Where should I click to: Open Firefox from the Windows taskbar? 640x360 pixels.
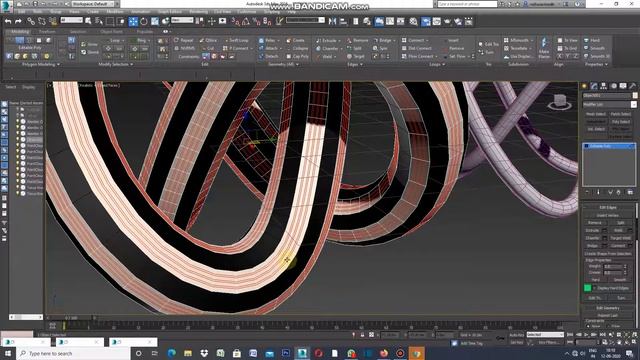point(384,353)
